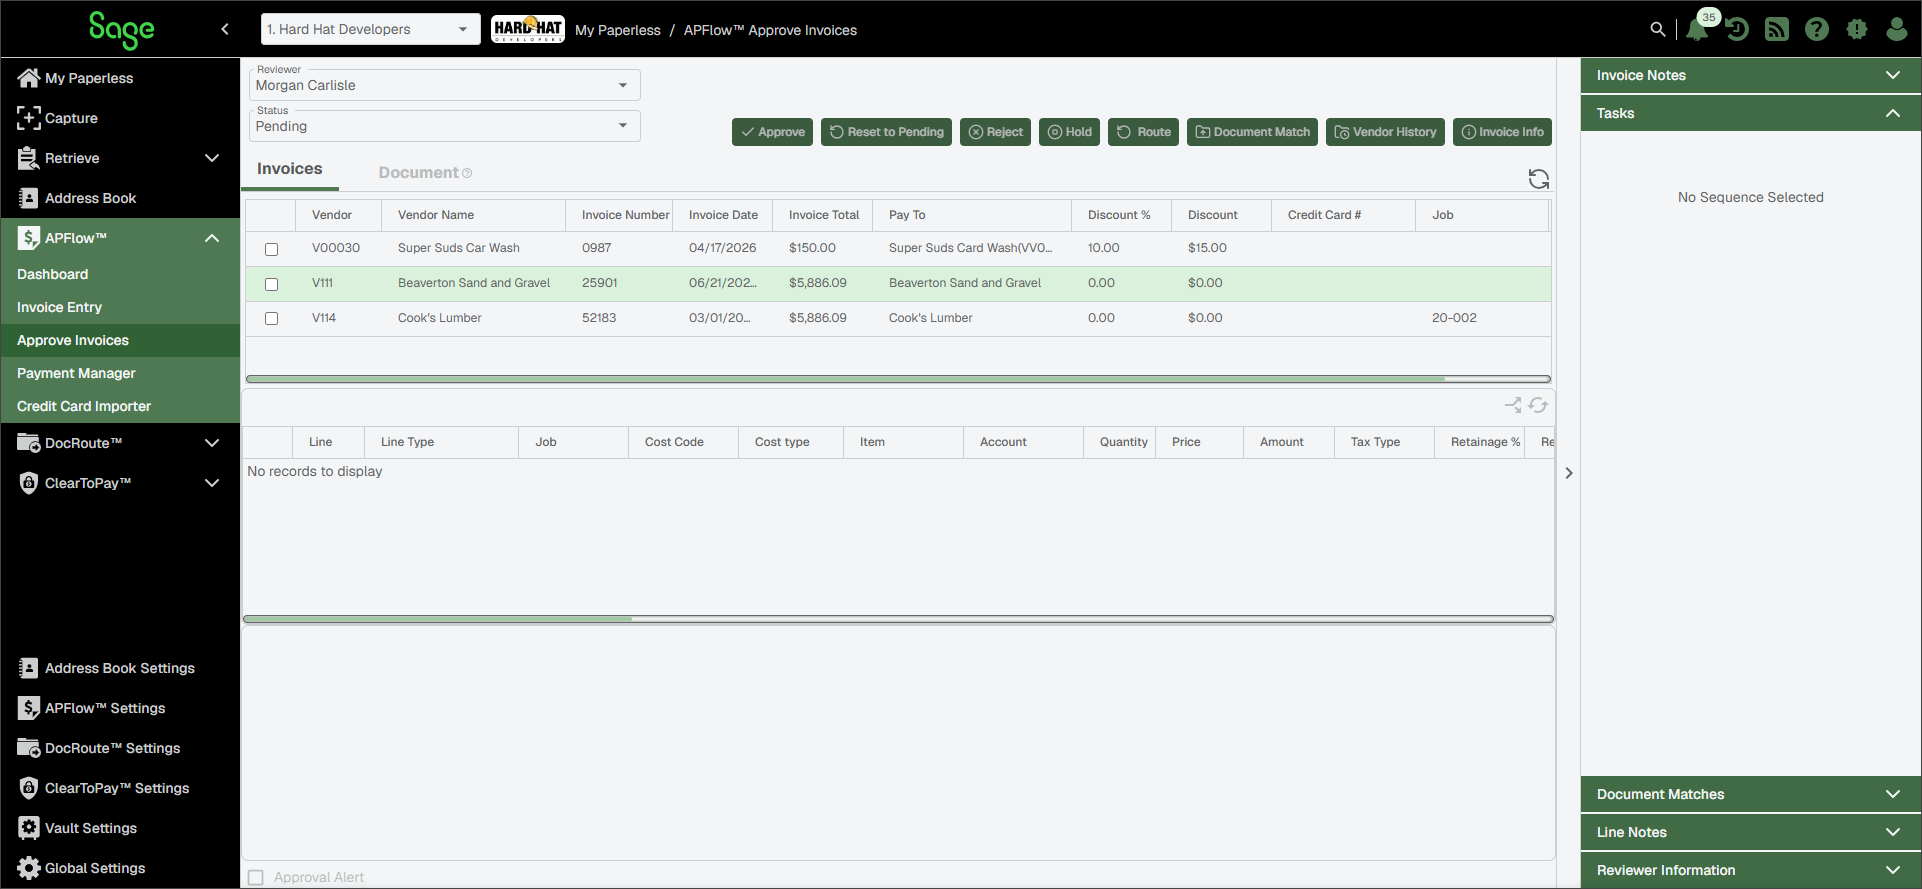Open the RSS feed icon
Viewport: 1922px width, 889px height.
(1777, 30)
